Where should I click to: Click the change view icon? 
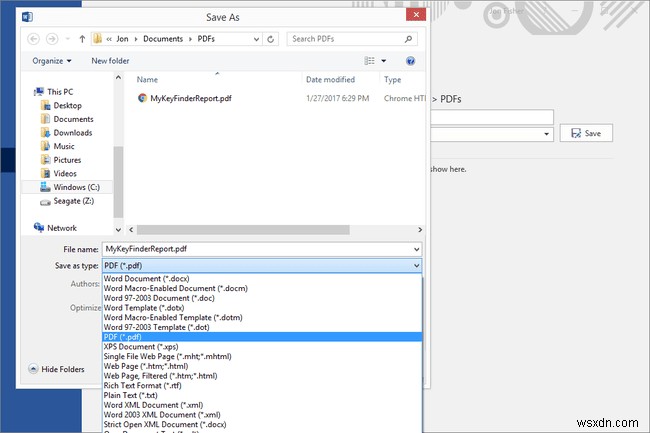(369, 61)
